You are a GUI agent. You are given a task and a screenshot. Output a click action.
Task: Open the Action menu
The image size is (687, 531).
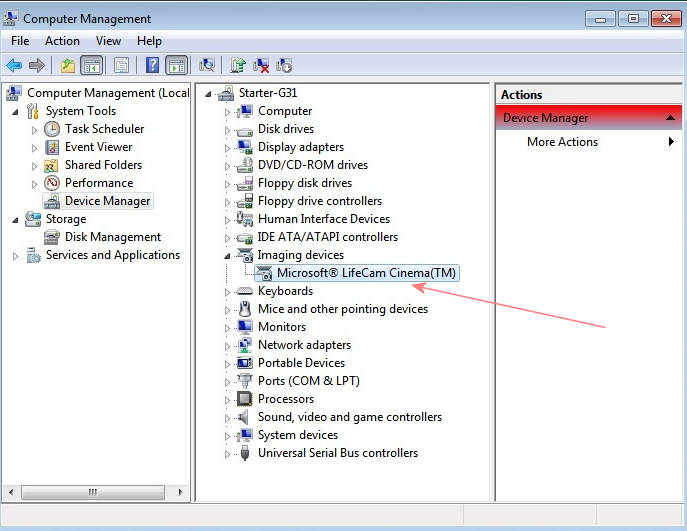(x=62, y=41)
